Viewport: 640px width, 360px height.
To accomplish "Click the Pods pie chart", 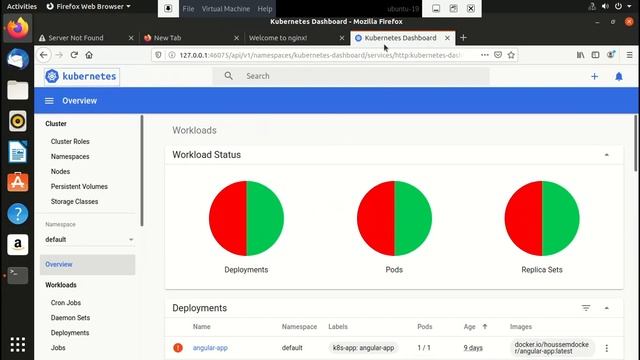I will tap(394, 218).
